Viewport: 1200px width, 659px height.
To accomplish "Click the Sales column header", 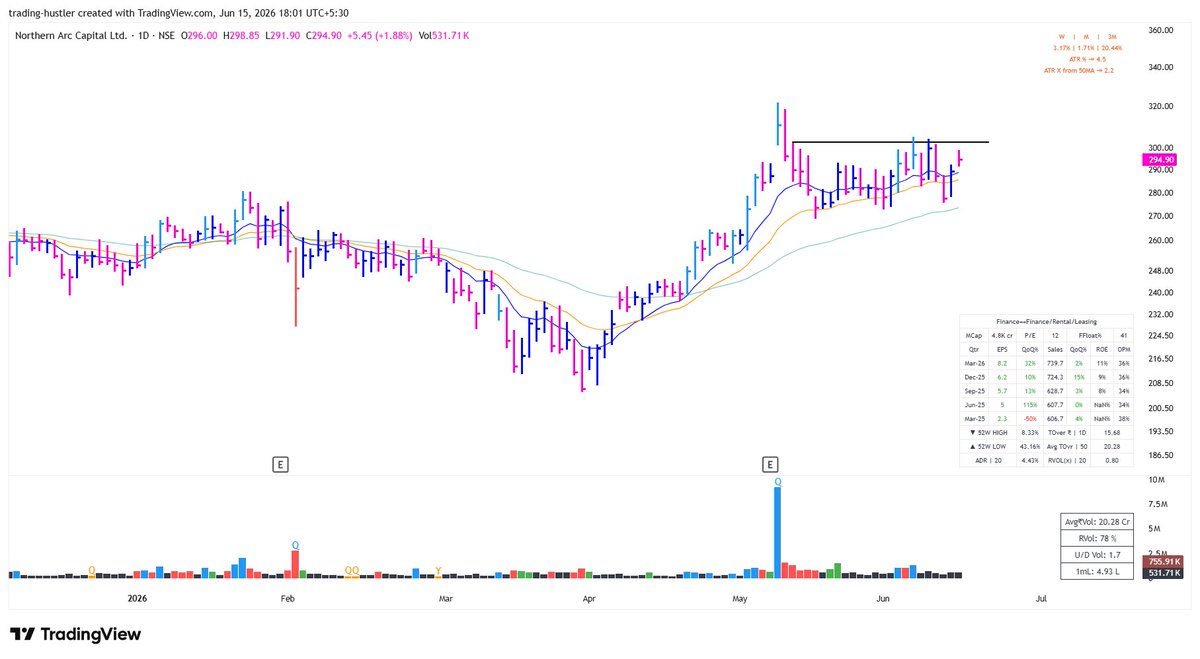I will click(1055, 349).
